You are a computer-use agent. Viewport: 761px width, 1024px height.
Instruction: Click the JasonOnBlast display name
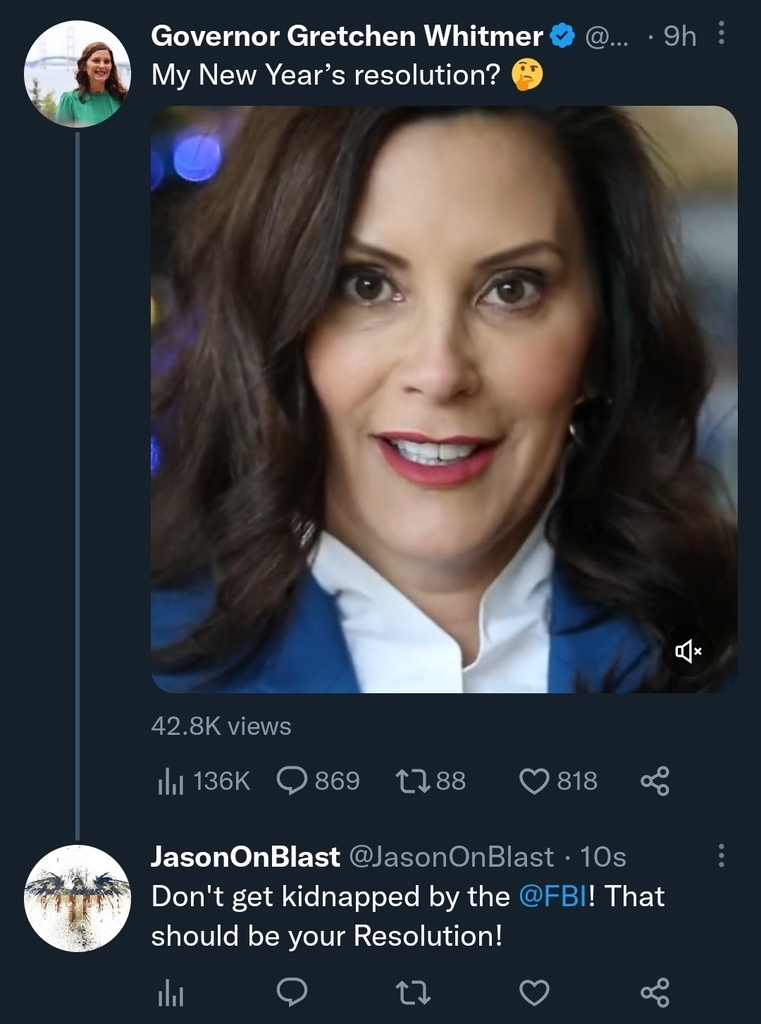click(245, 857)
